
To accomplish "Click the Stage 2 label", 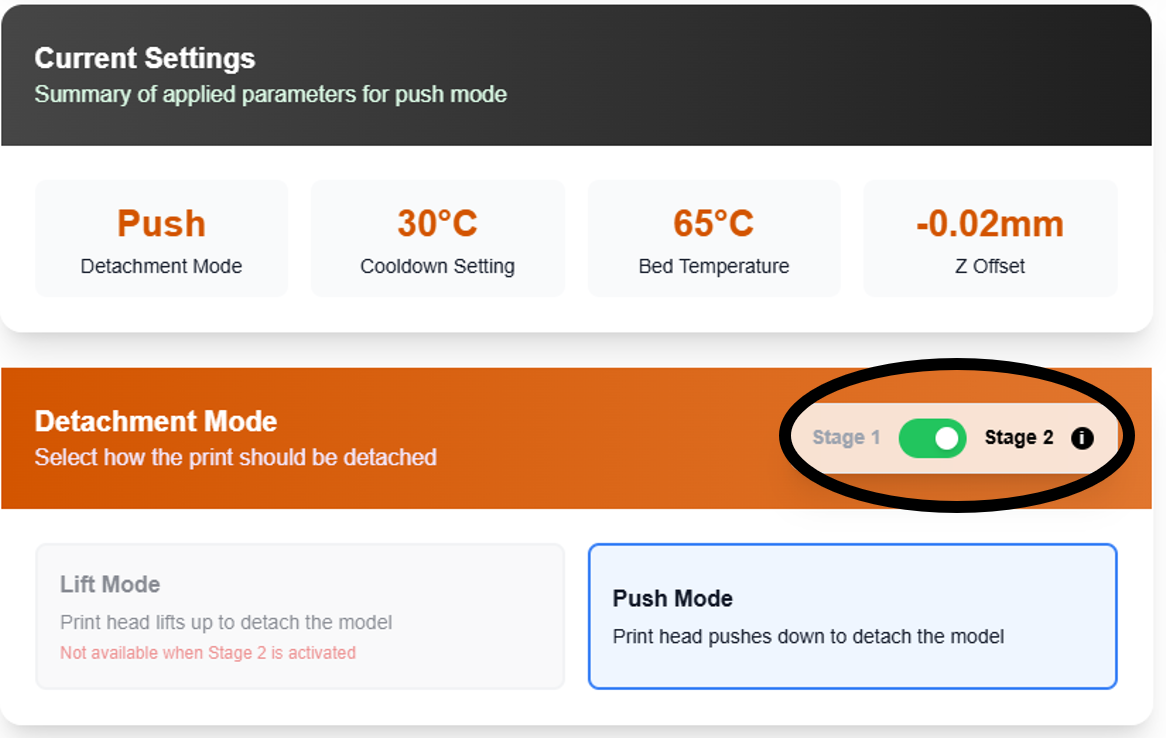I will point(1020,438).
